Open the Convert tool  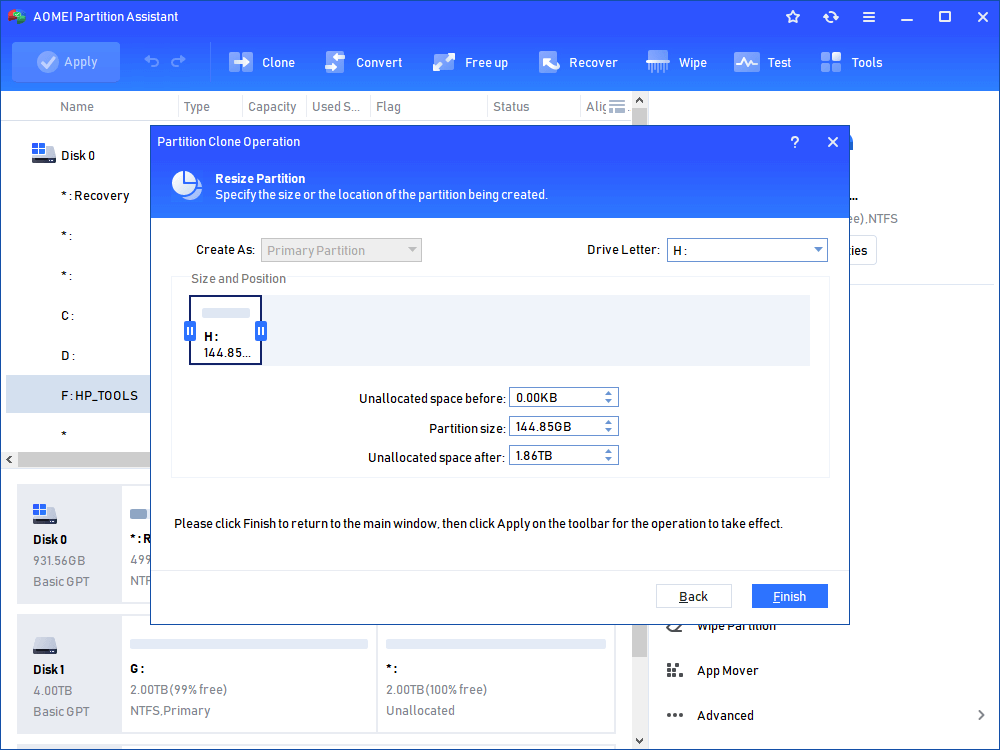point(364,62)
